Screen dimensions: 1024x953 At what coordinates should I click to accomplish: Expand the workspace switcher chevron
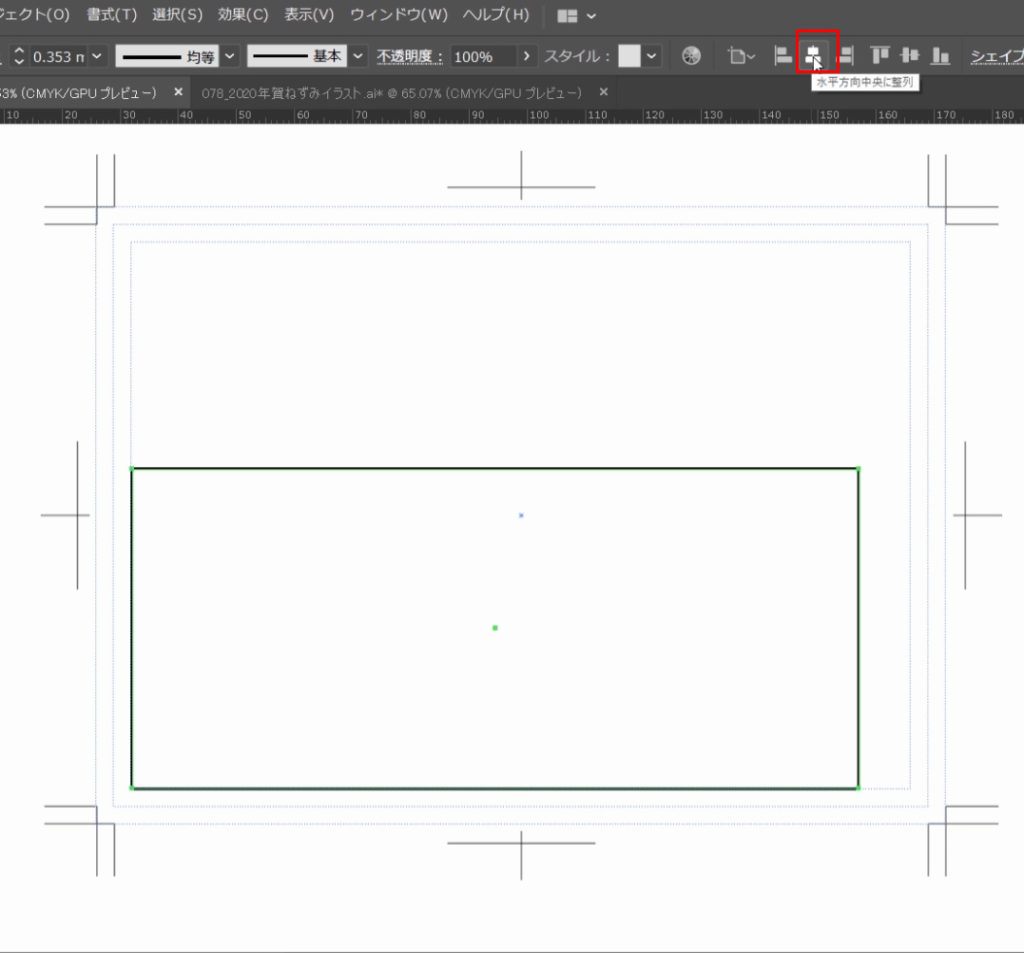pos(592,16)
